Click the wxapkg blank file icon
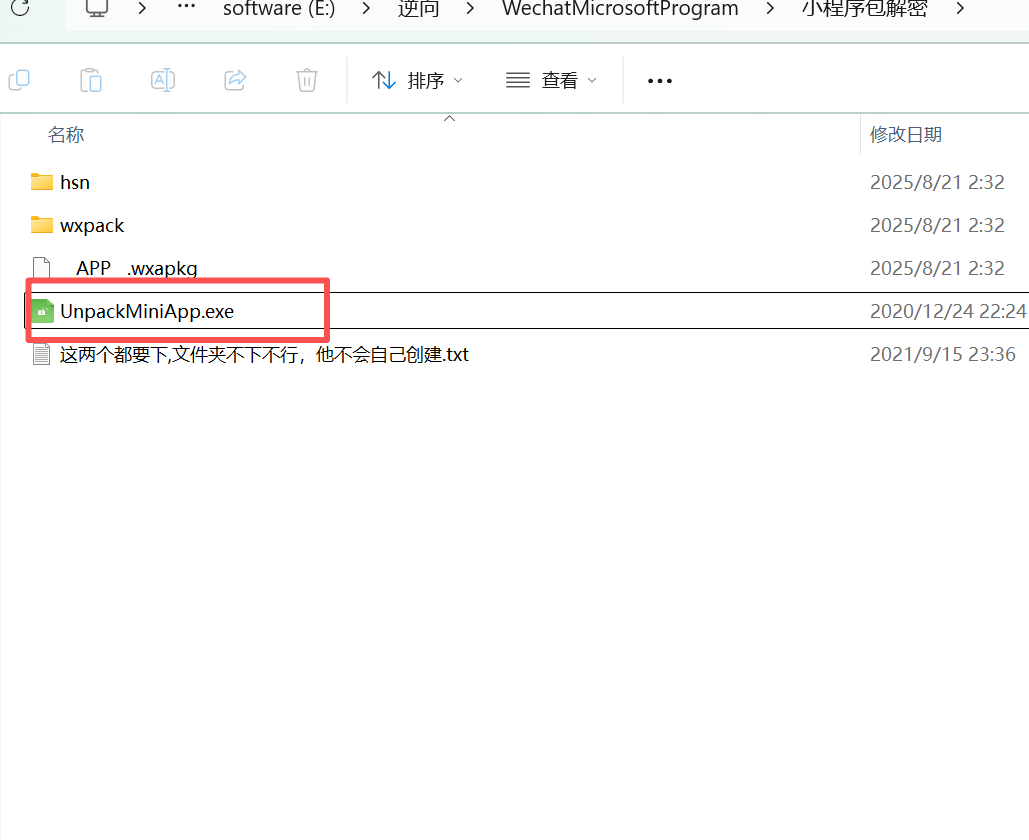 coord(41,268)
